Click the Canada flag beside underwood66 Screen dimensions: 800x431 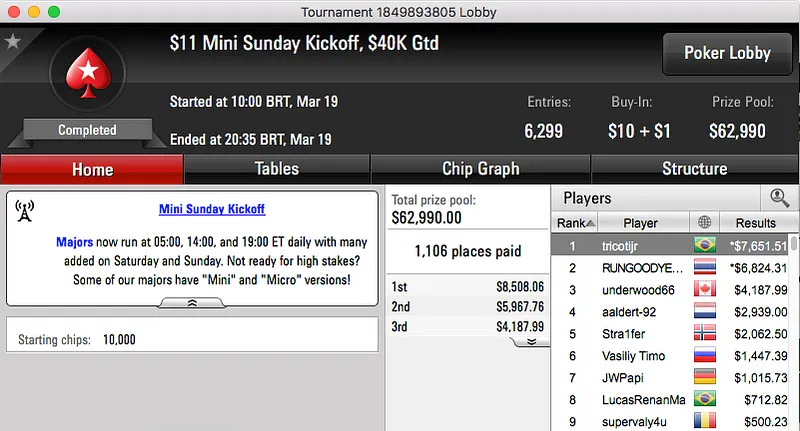coord(704,290)
